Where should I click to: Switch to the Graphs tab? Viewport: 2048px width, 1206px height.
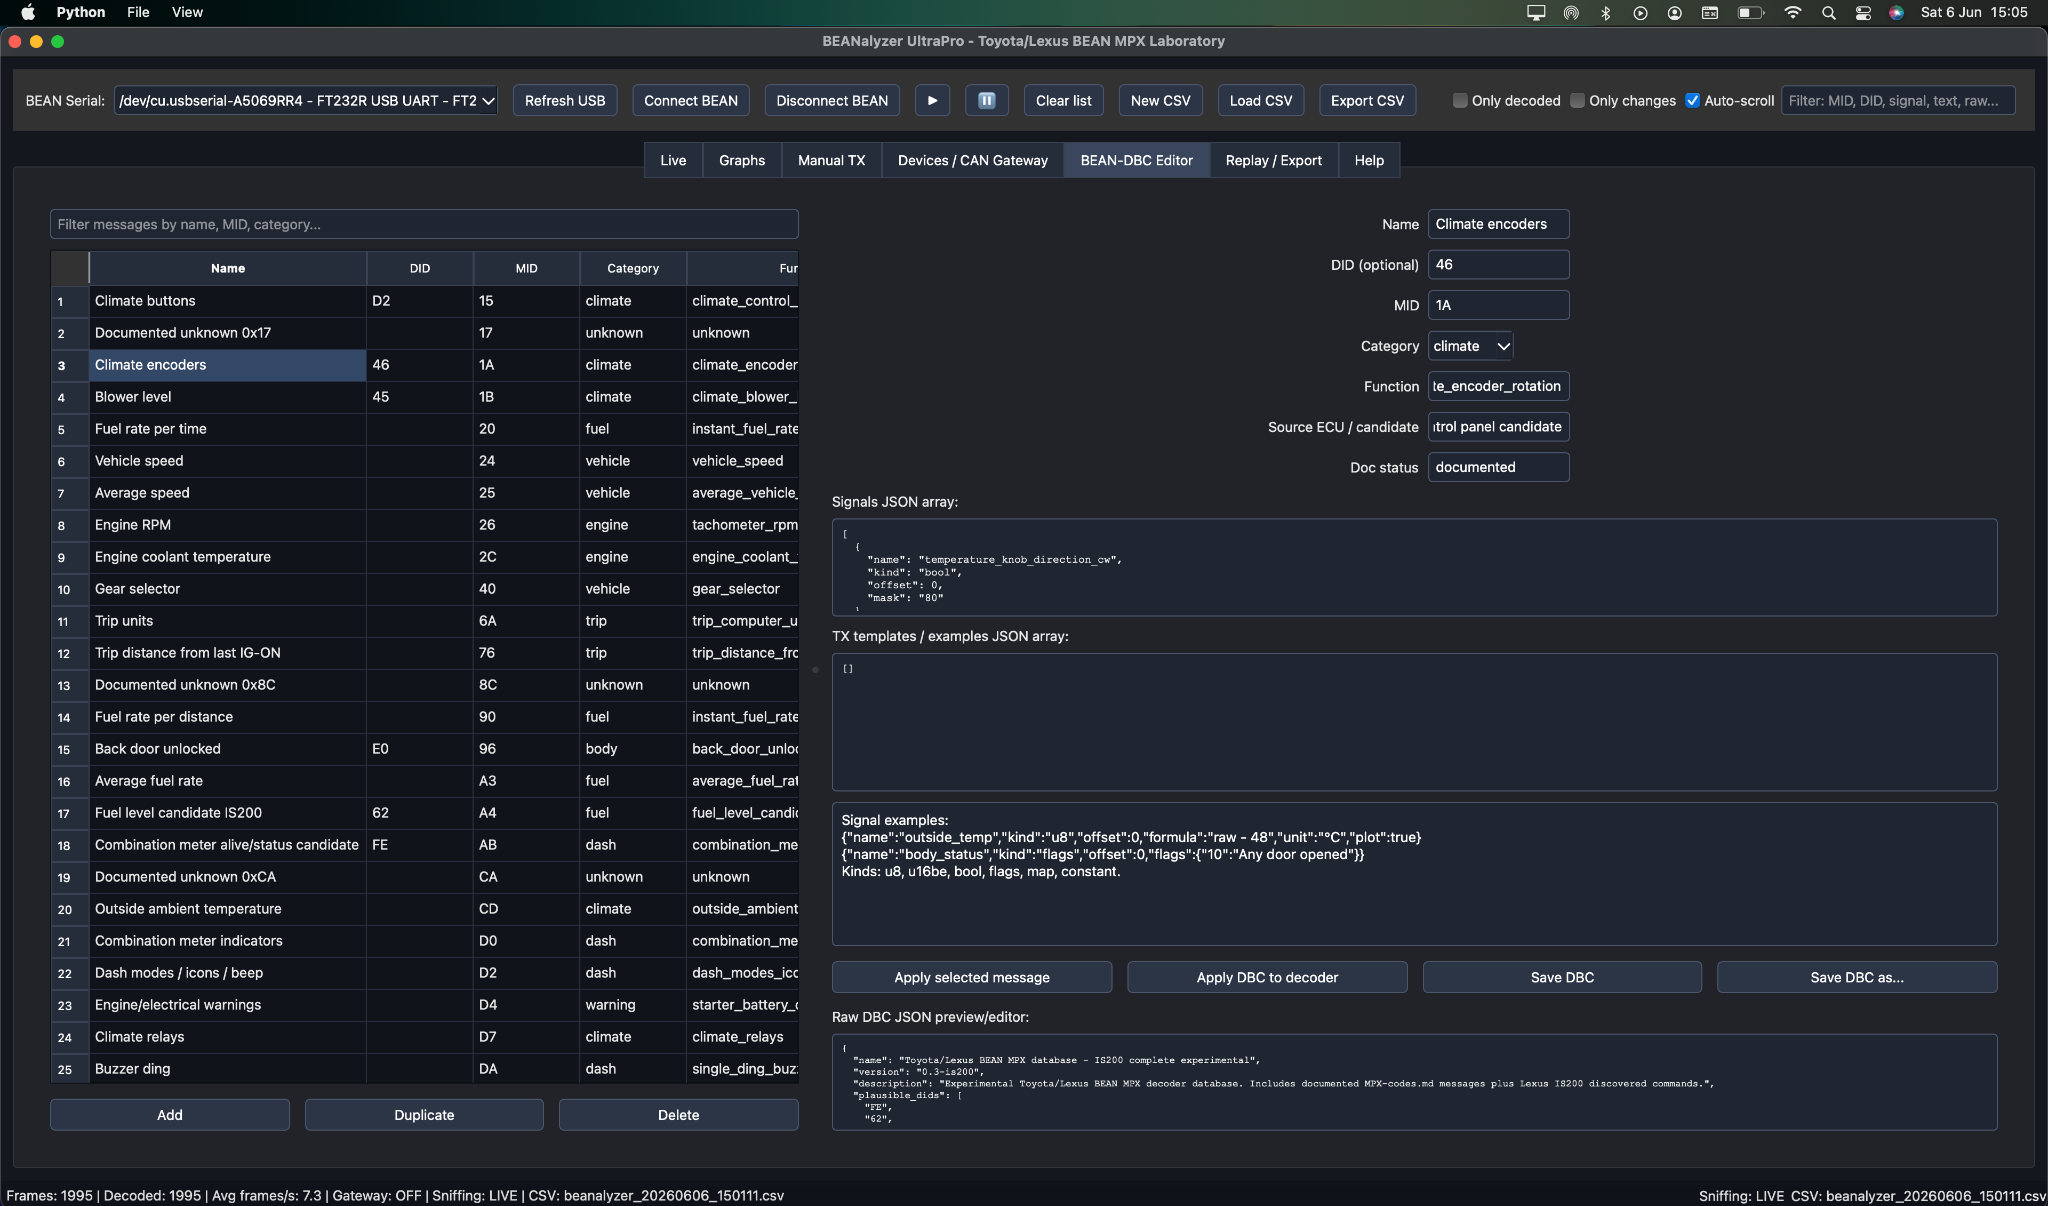click(x=742, y=160)
